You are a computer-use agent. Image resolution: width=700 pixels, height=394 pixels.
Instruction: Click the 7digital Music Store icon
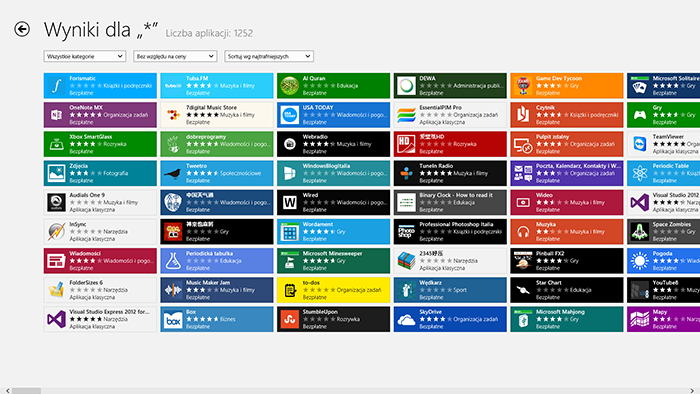pyautogui.click(x=173, y=115)
